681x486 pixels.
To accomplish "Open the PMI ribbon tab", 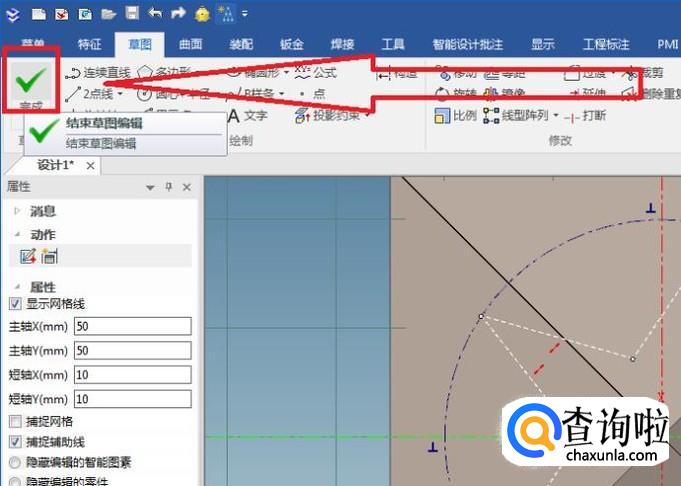I will [668, 44].
